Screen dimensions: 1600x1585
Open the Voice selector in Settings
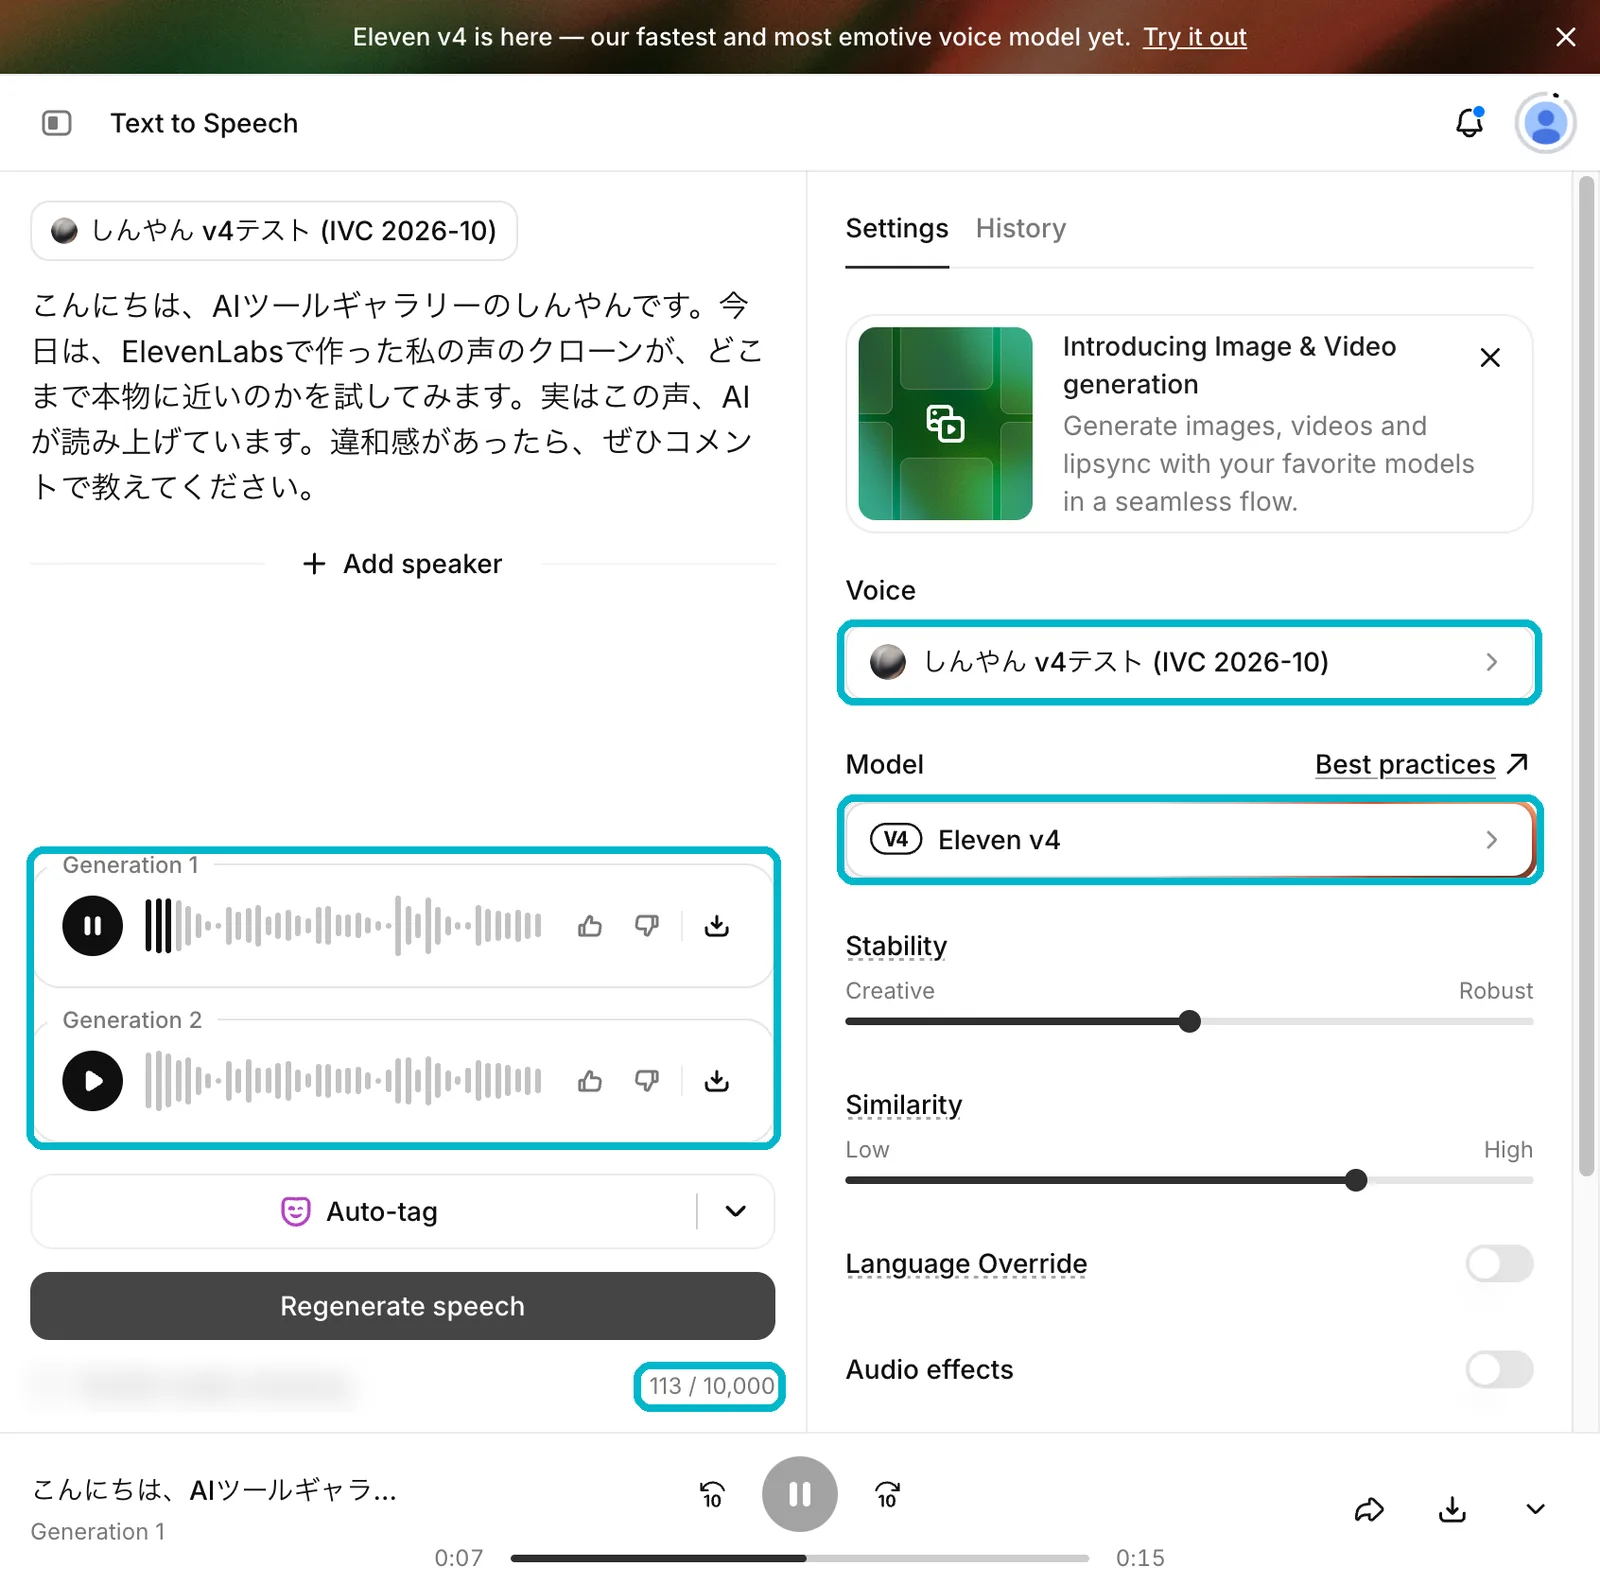pos(1189,662)
